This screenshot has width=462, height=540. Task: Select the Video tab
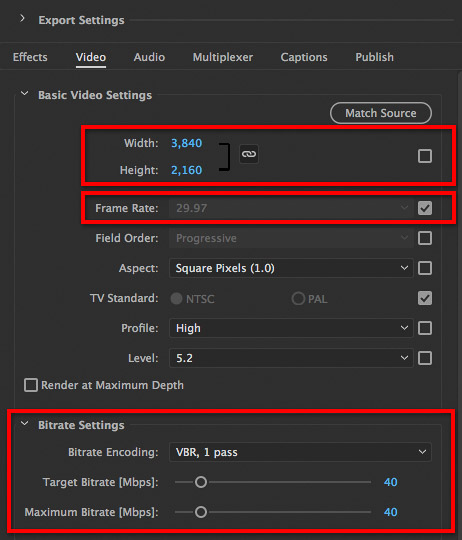(x=91, y=57)
